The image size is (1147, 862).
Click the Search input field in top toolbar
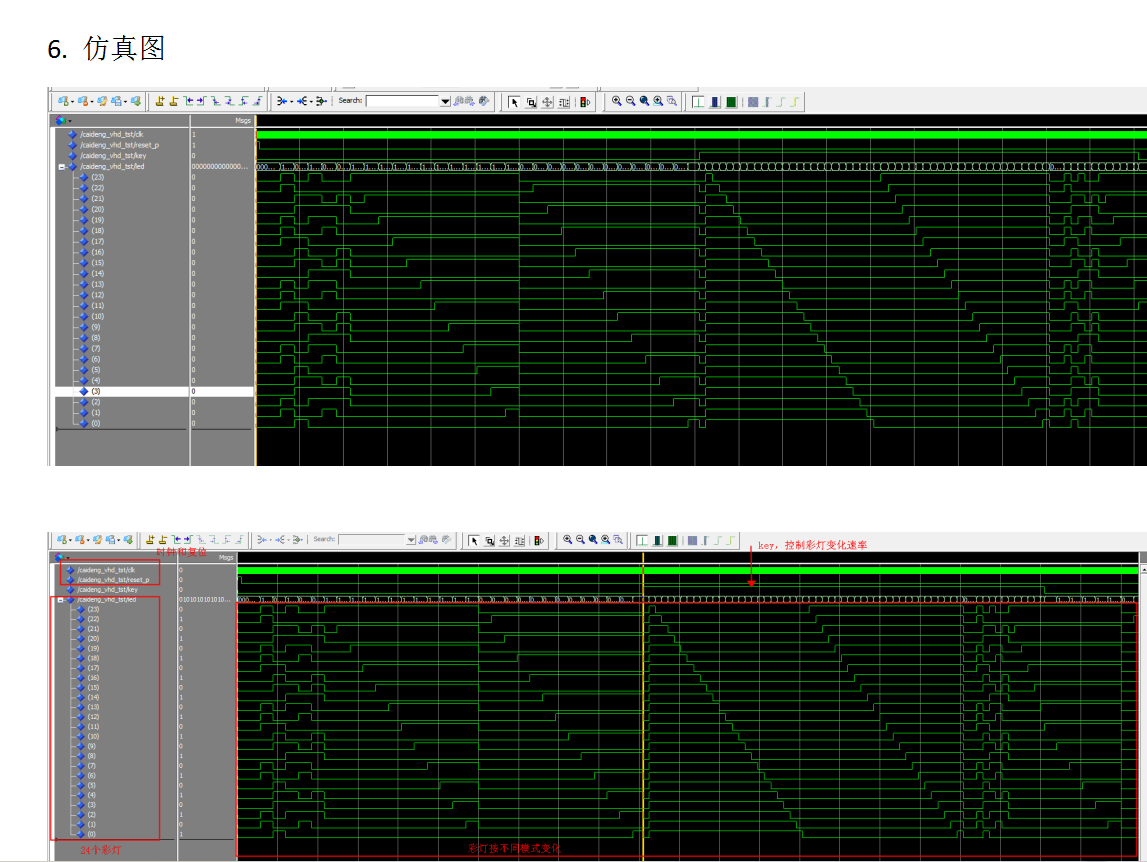point(403,101)
